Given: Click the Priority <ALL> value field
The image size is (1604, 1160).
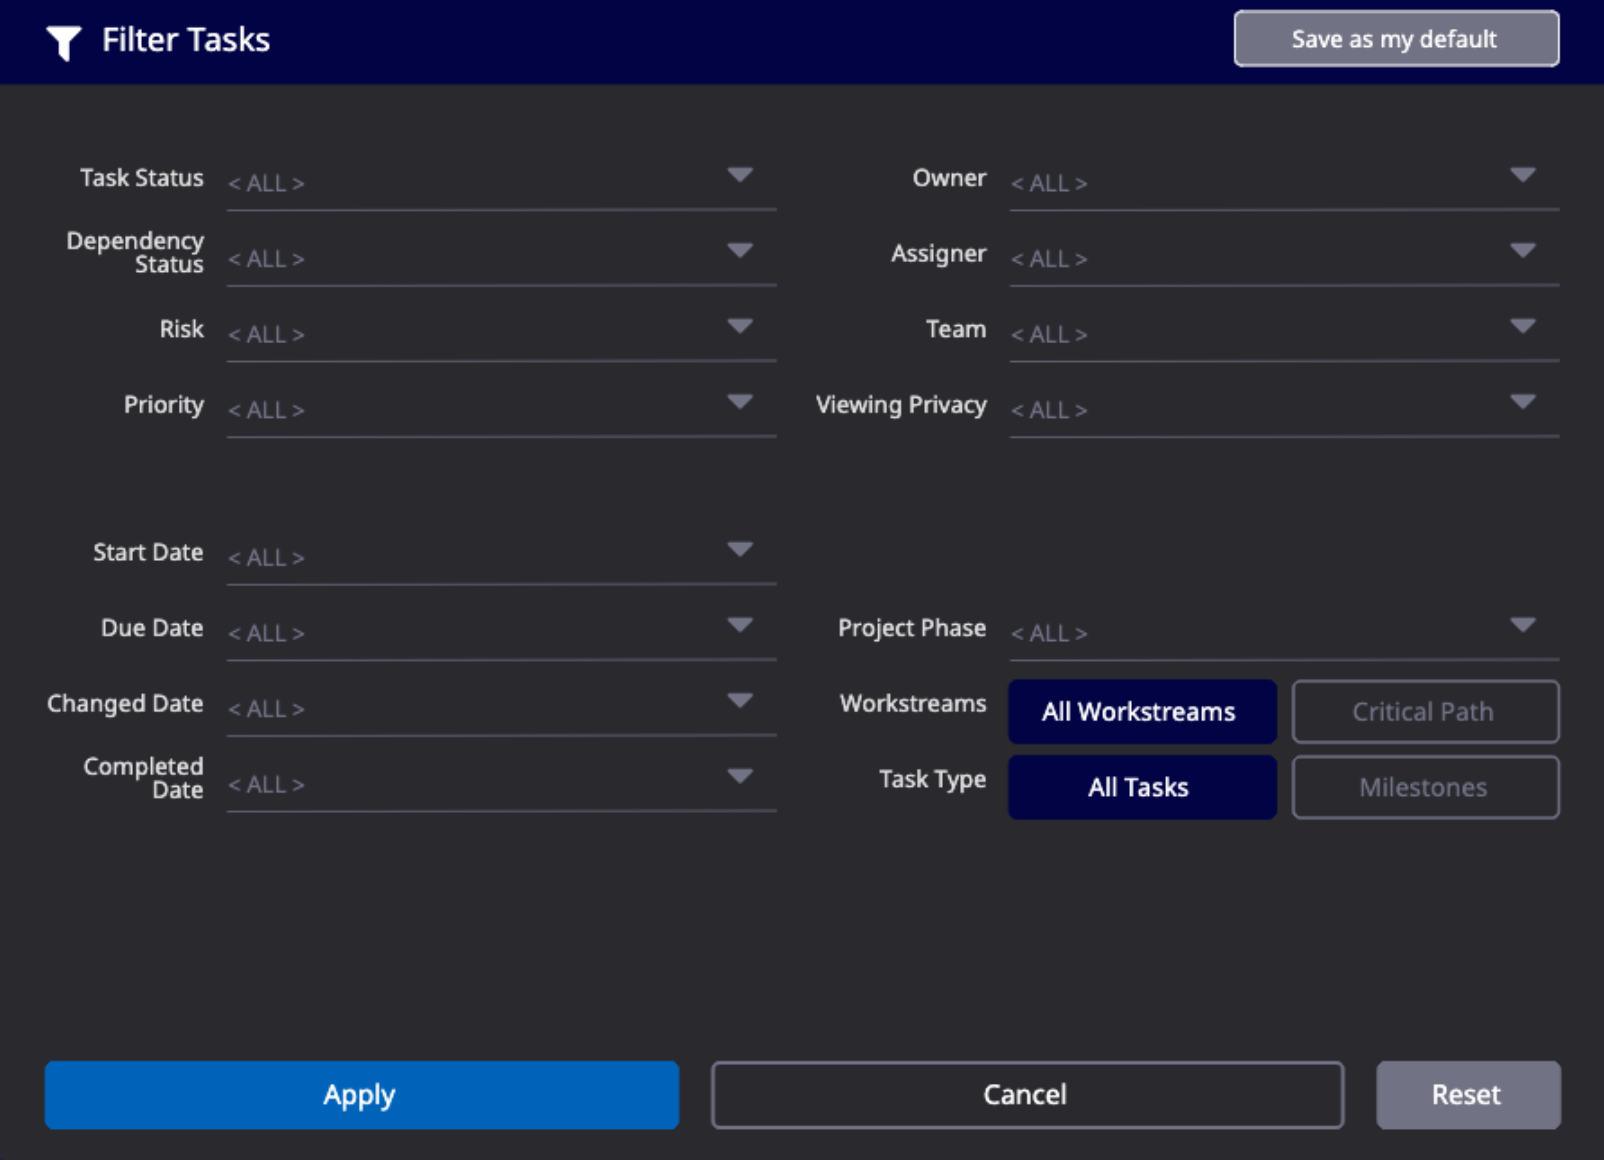Looking at the screenshot, I should tap(501, 410).
